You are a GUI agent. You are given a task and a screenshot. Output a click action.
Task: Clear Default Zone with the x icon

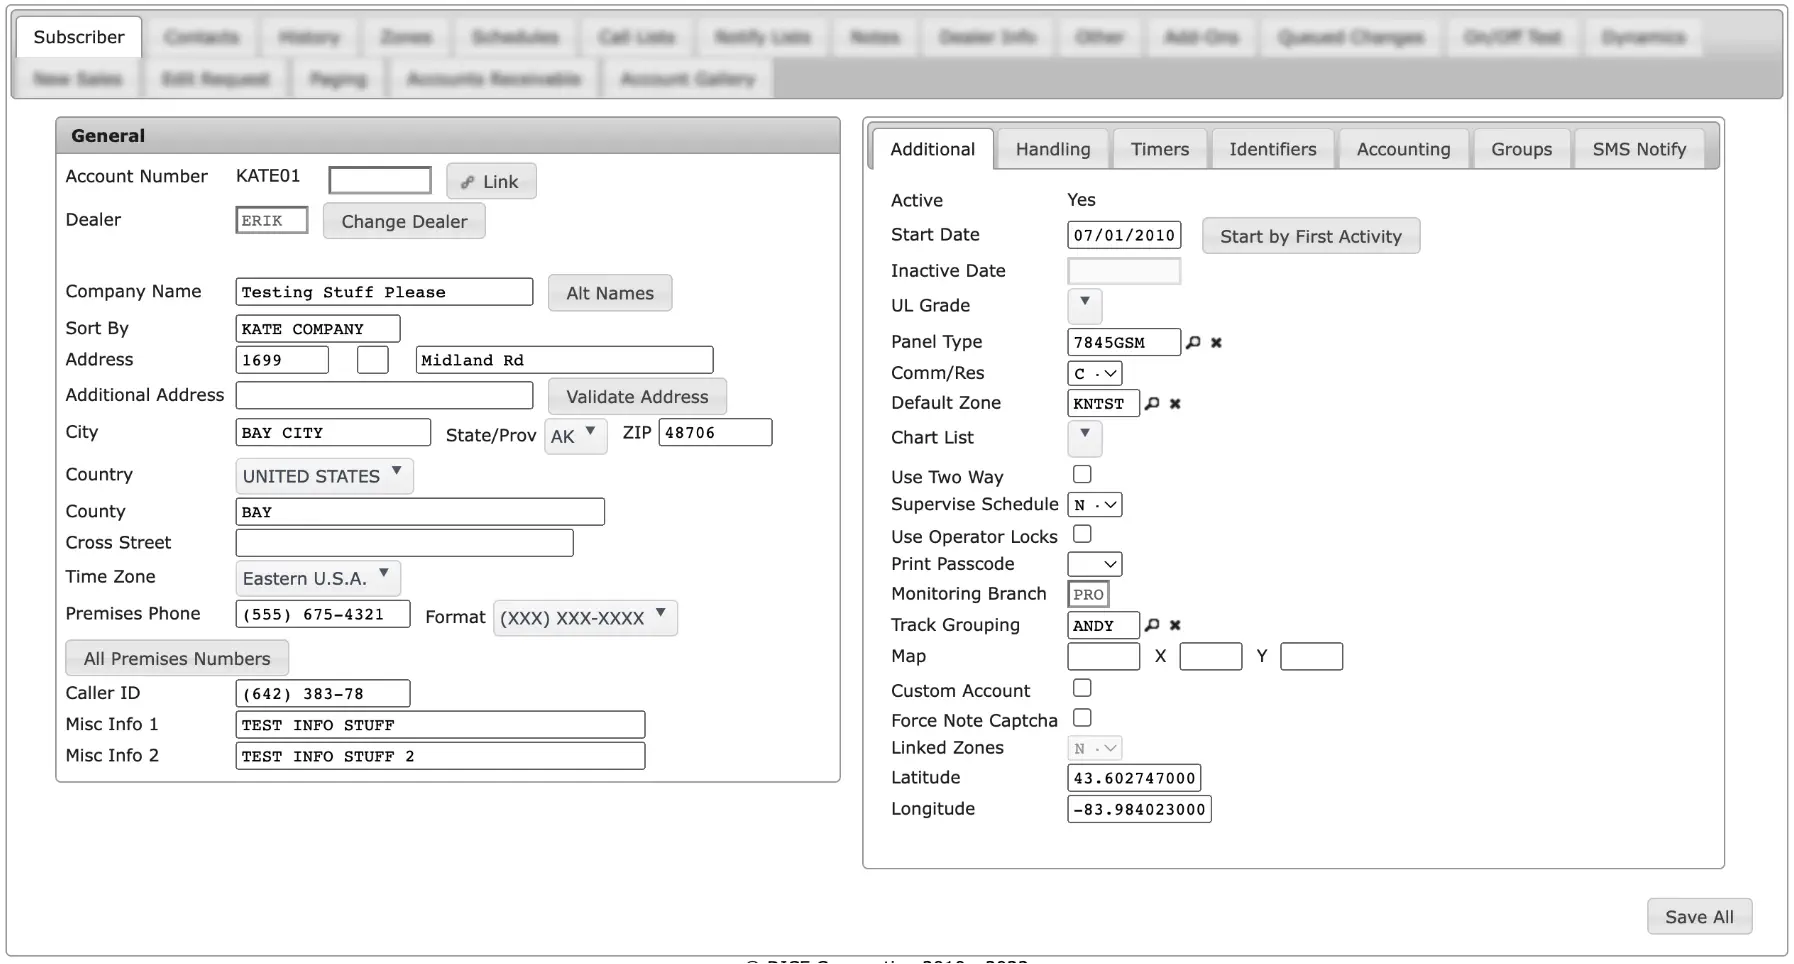[x=1175, y=404]
